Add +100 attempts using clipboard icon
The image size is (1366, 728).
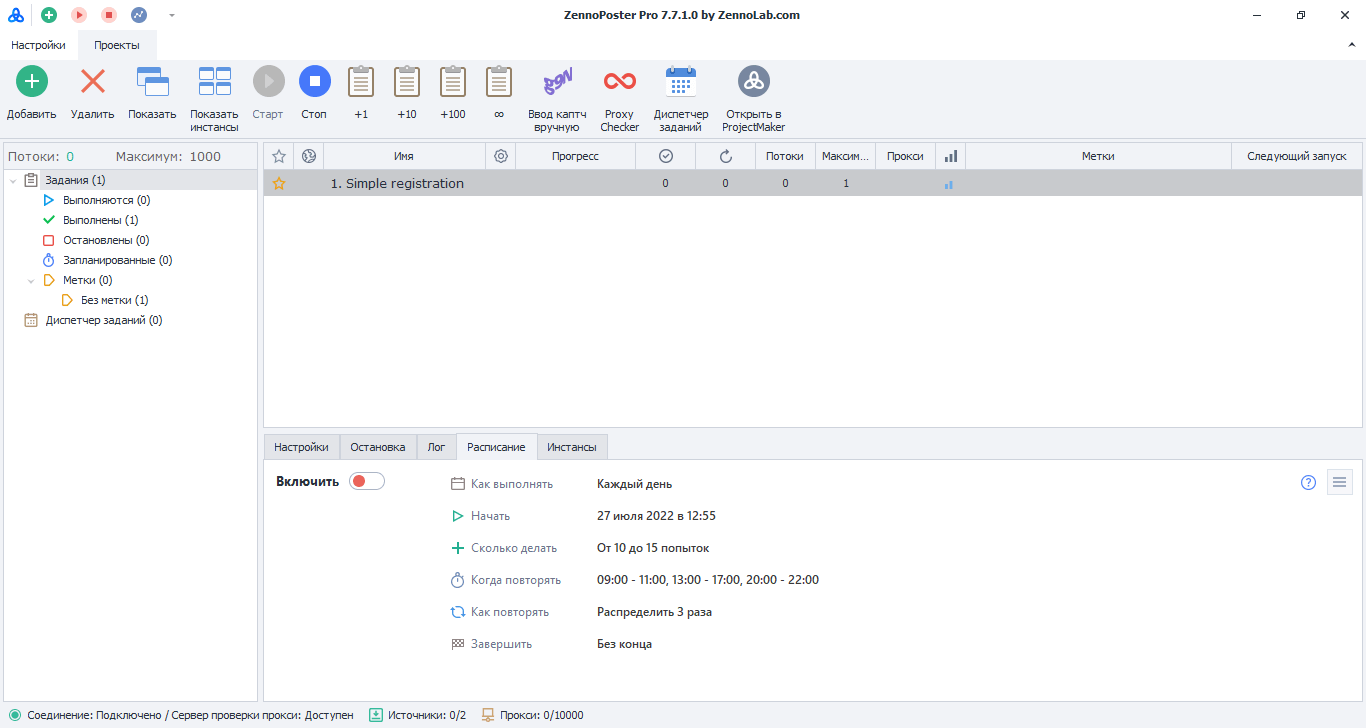453,82
